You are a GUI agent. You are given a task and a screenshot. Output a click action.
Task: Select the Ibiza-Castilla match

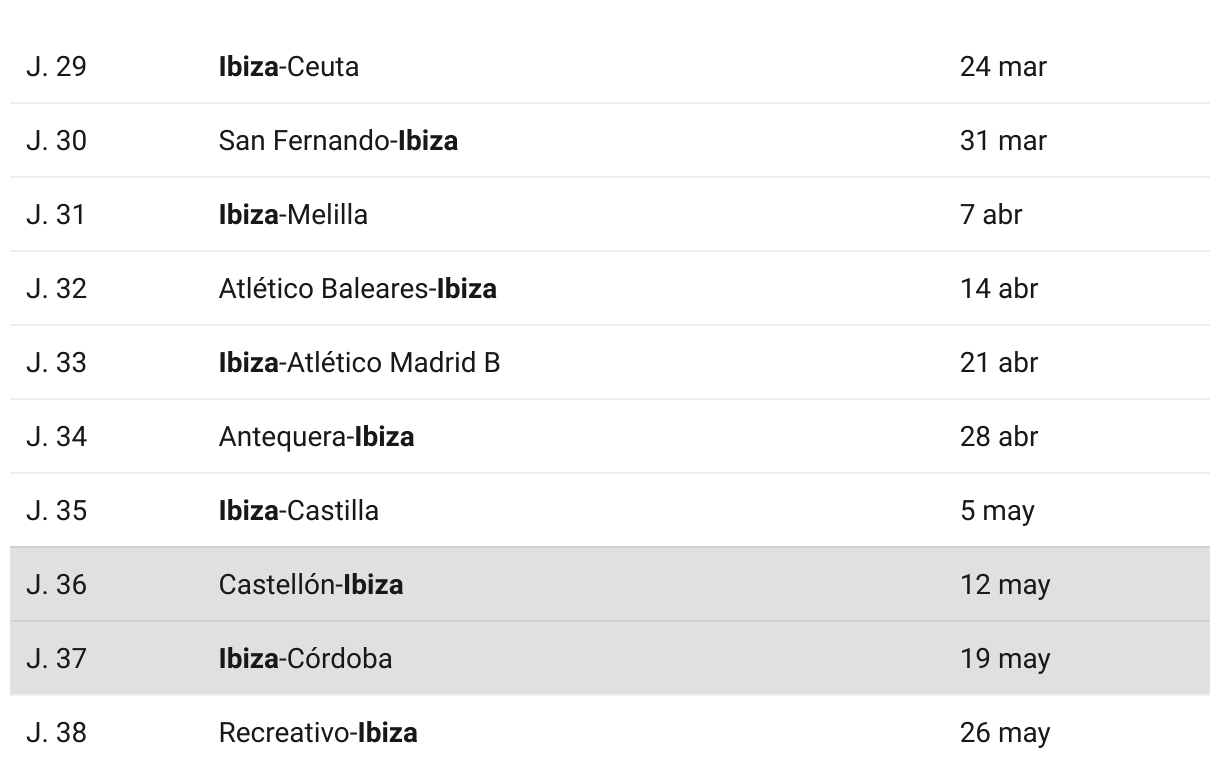click(298, 510)
